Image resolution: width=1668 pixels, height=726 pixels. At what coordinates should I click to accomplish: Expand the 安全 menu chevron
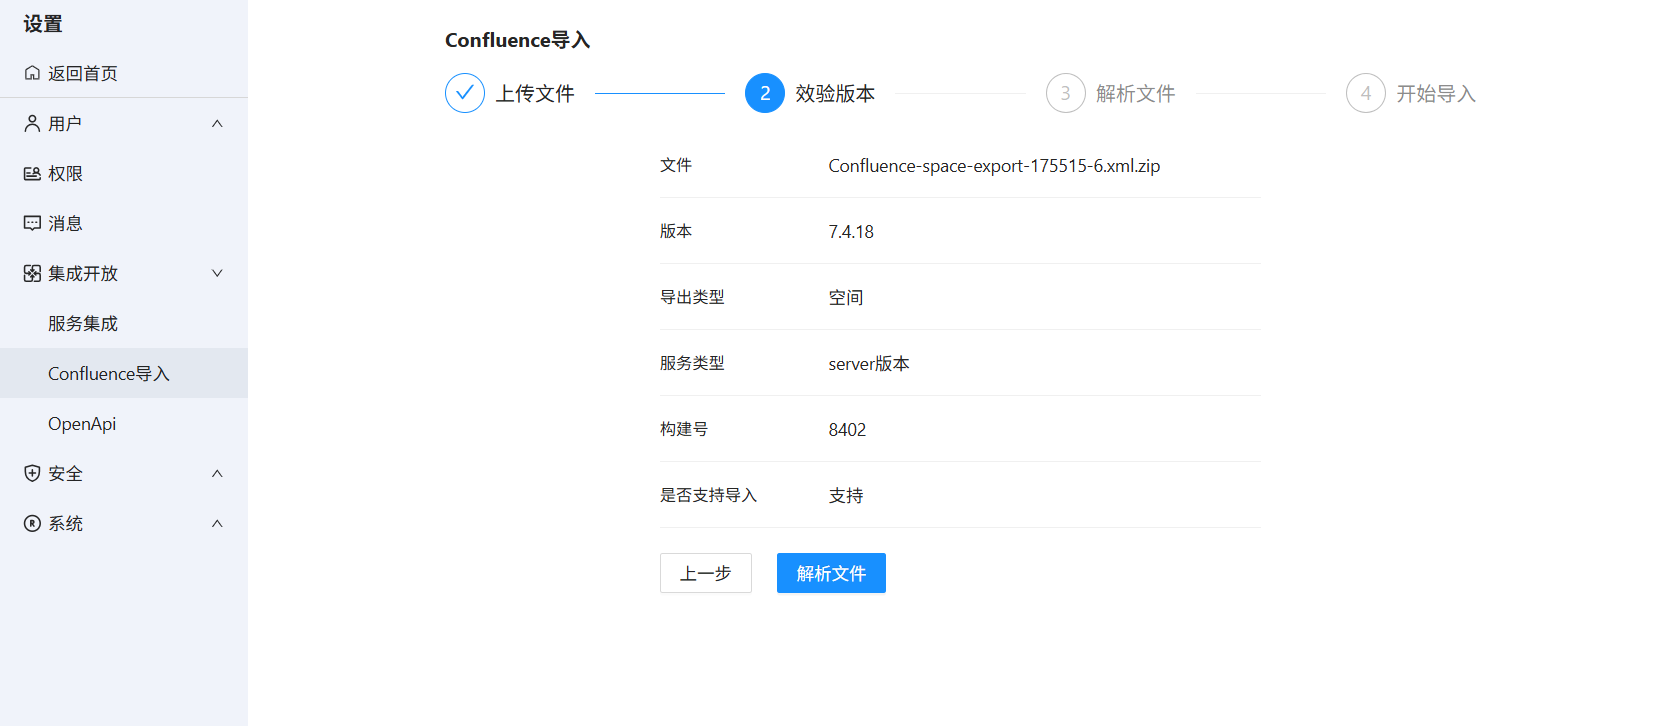tap(217, 473)
